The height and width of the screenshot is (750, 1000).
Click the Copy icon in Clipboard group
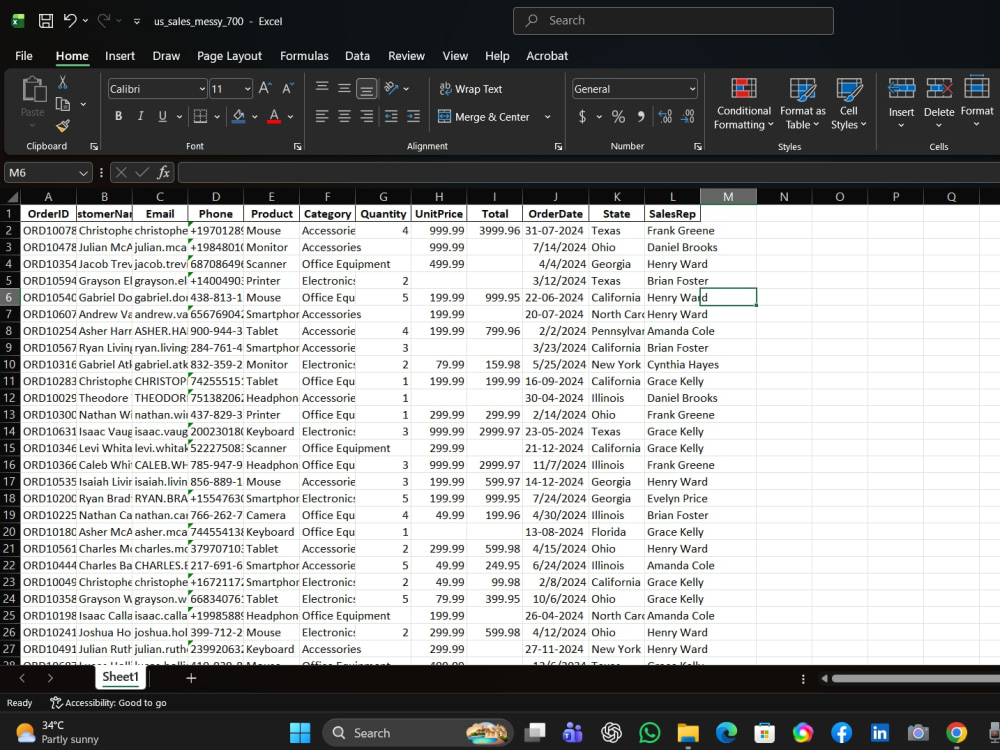pyautogui.click(x=62, y=104)
